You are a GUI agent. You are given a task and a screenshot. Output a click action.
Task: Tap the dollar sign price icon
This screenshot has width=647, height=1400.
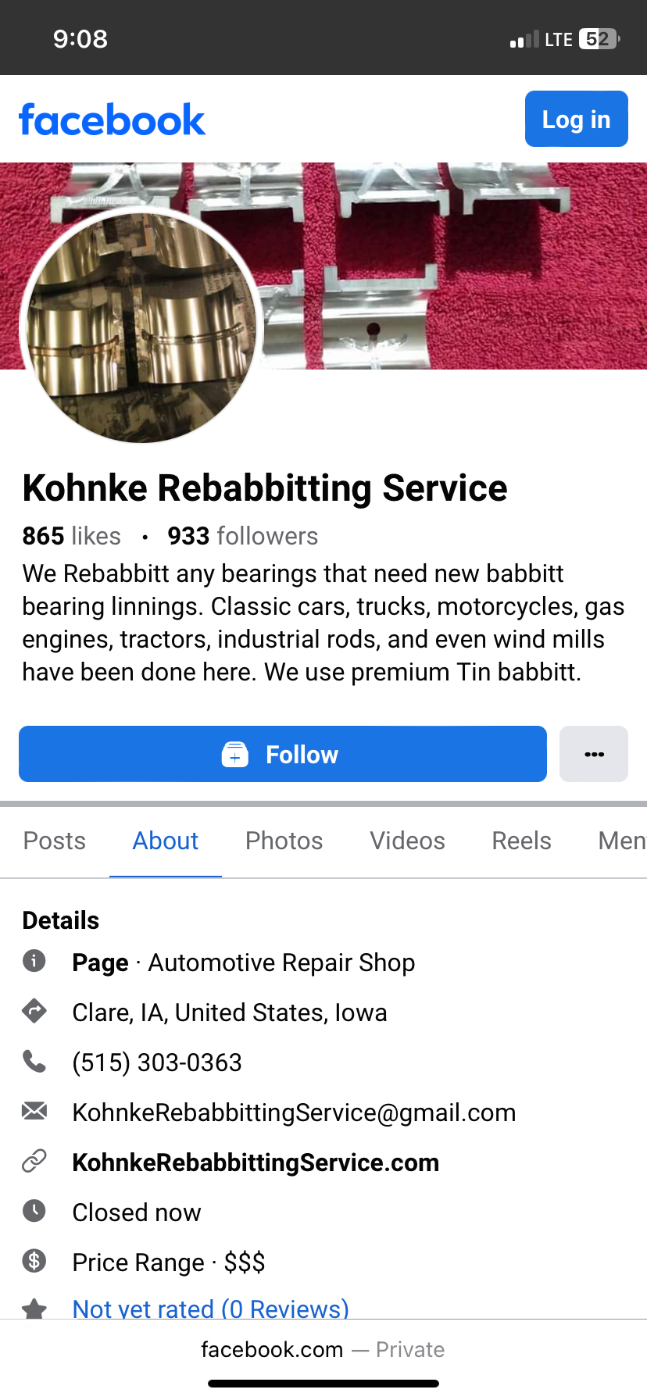[34, 1262]
